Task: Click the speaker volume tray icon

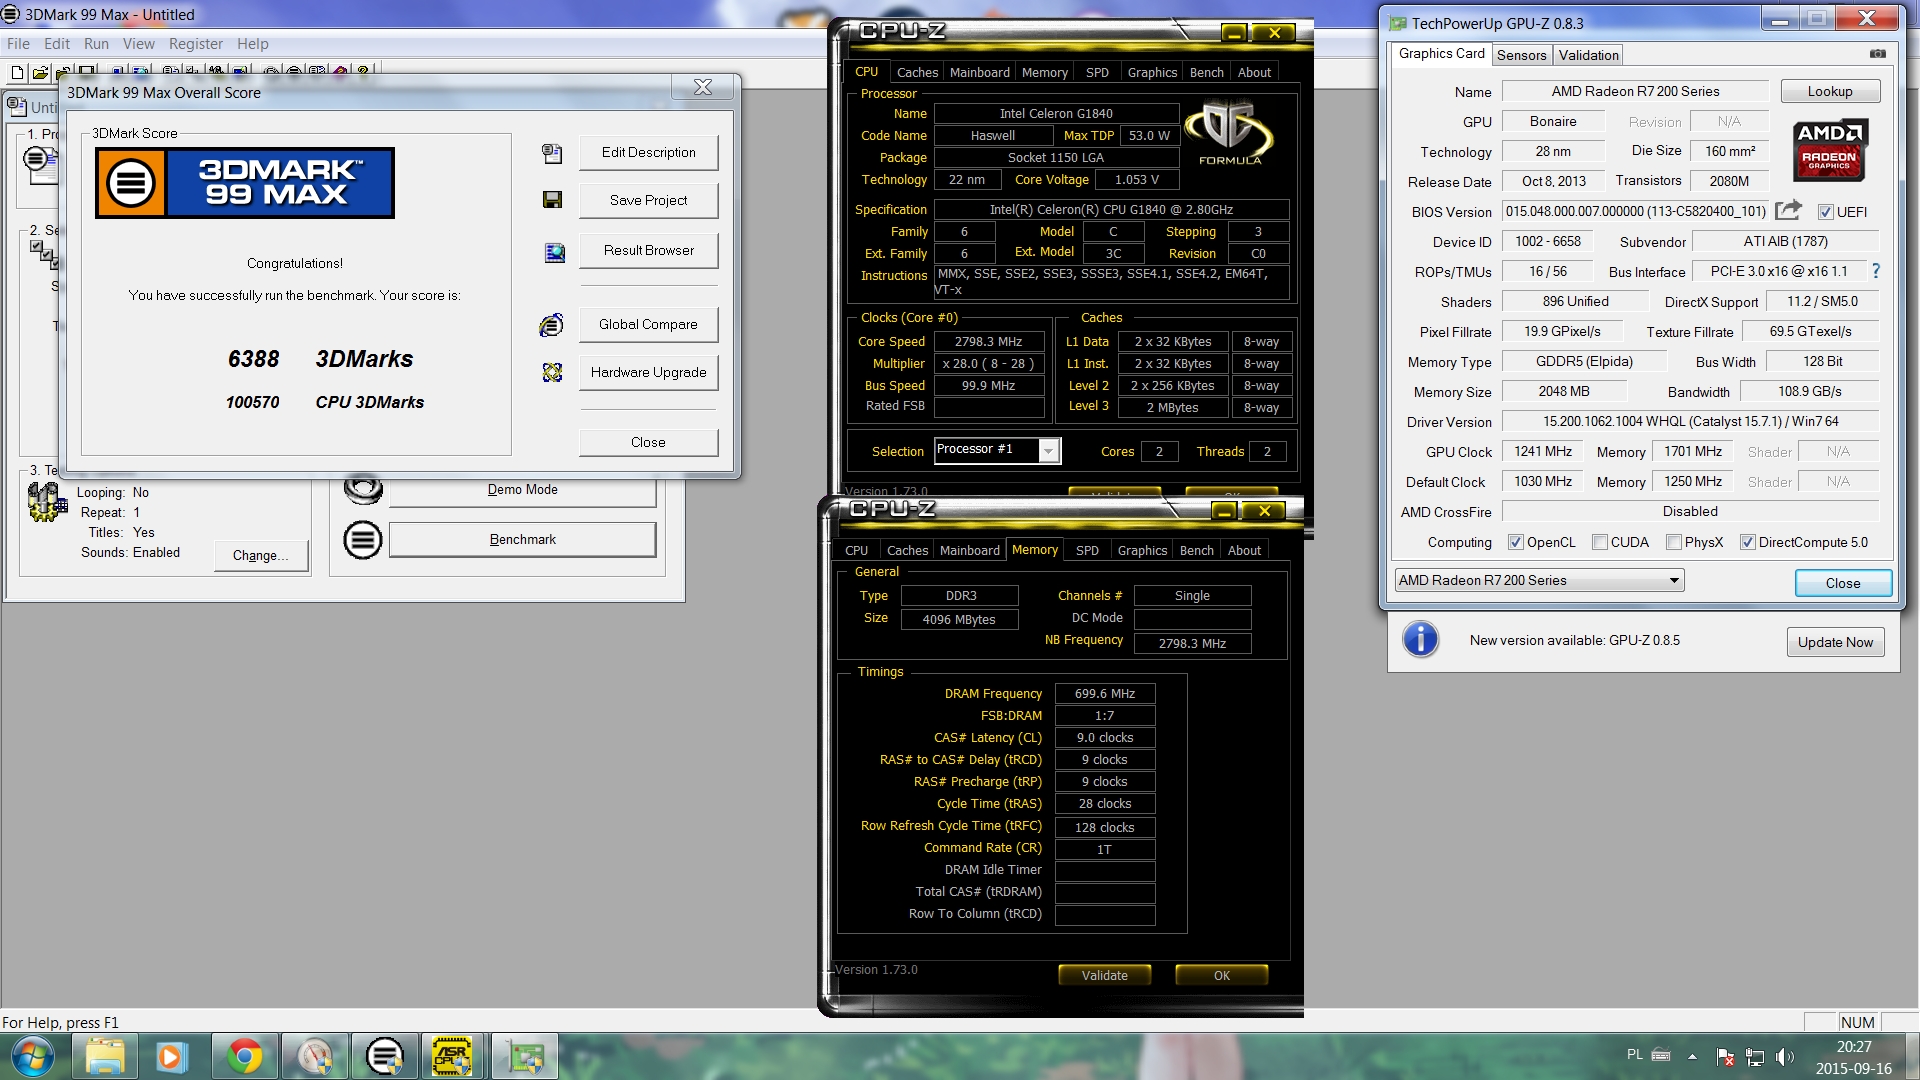Action: tap(1784, 1056)
